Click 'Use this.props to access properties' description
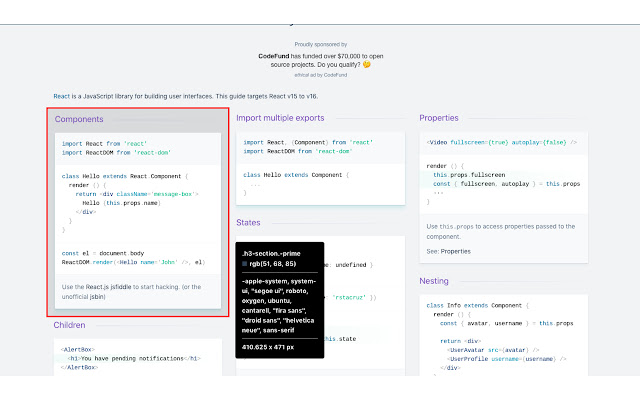The width and height of the screenshot is (640, 400). (x=501, y=231)
